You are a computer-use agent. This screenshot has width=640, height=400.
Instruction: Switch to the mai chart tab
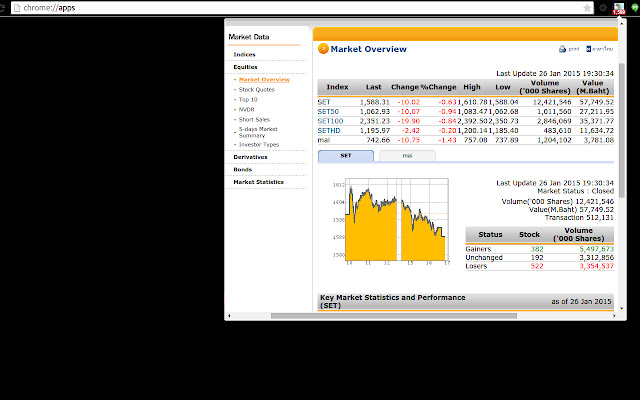point(407,156)
